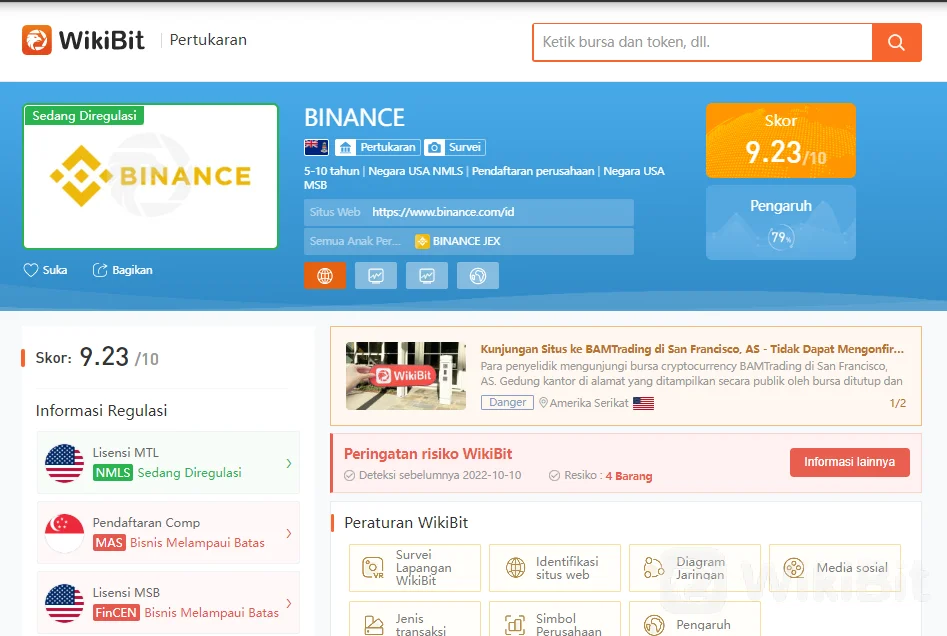Click the US flag beside Lisensi MTL

coord(65,463)
